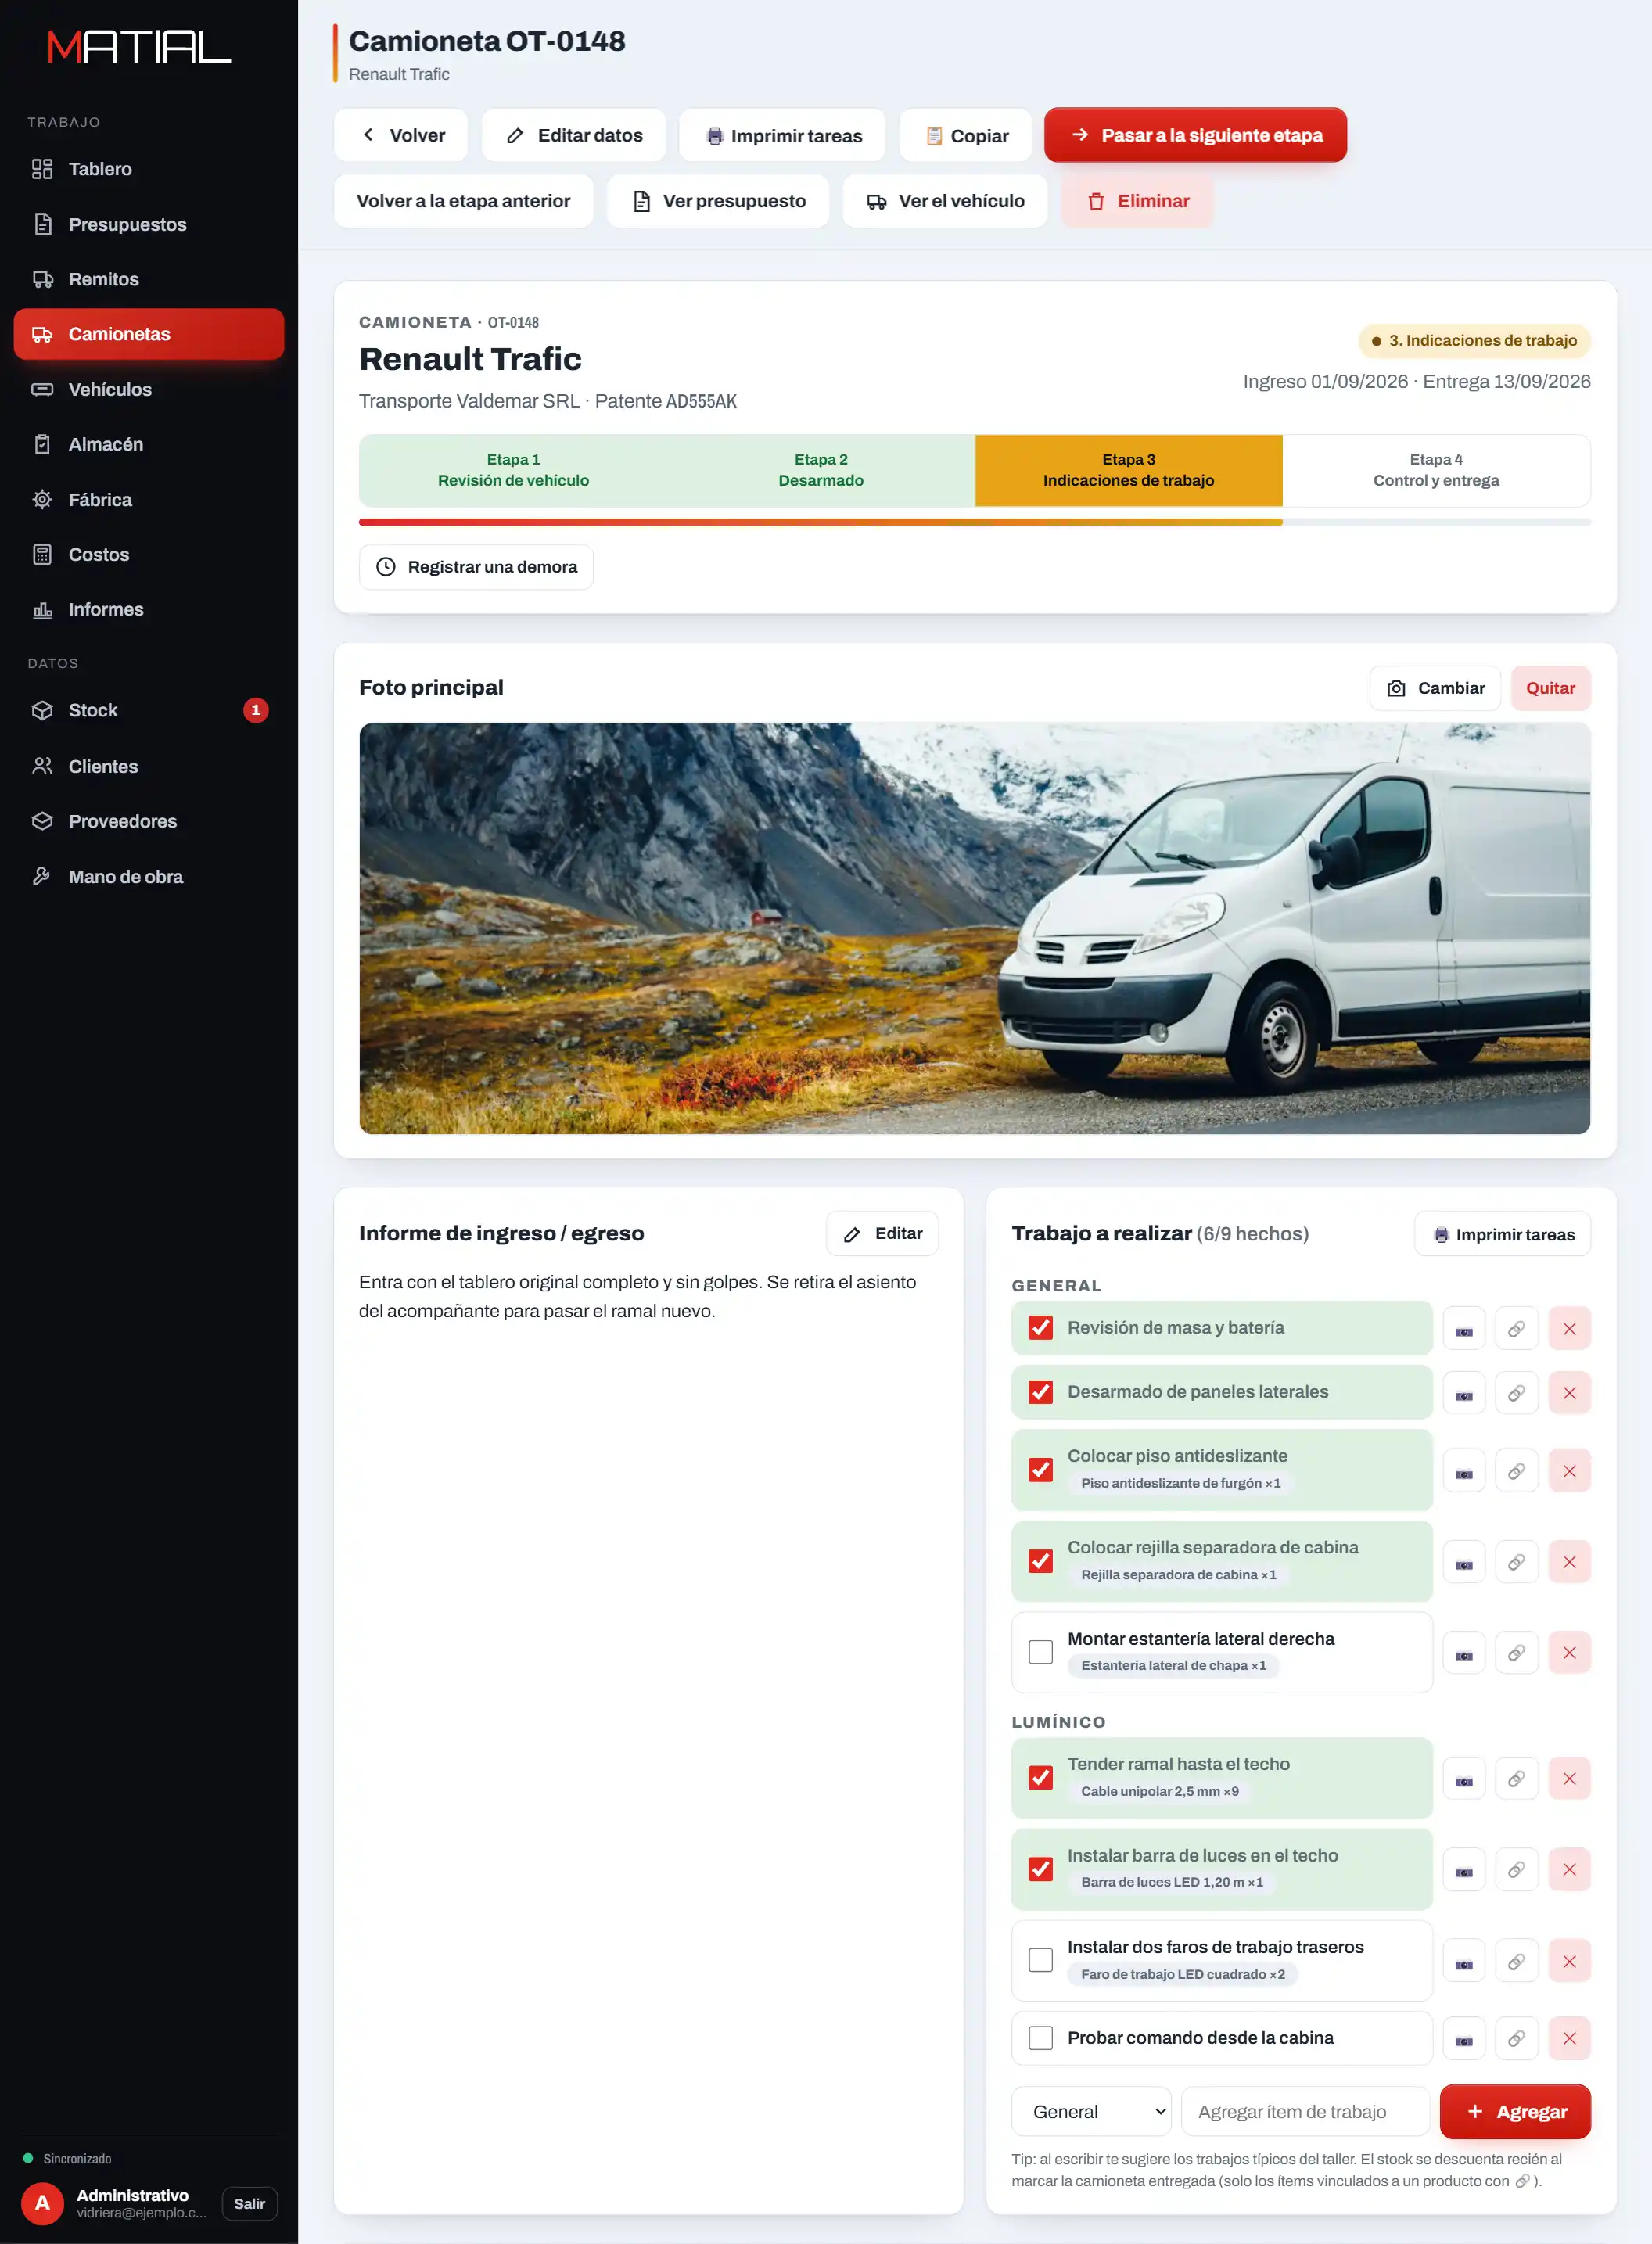Navigate to Almacén
This screenshot has height=2244, width=1652.
149,444
